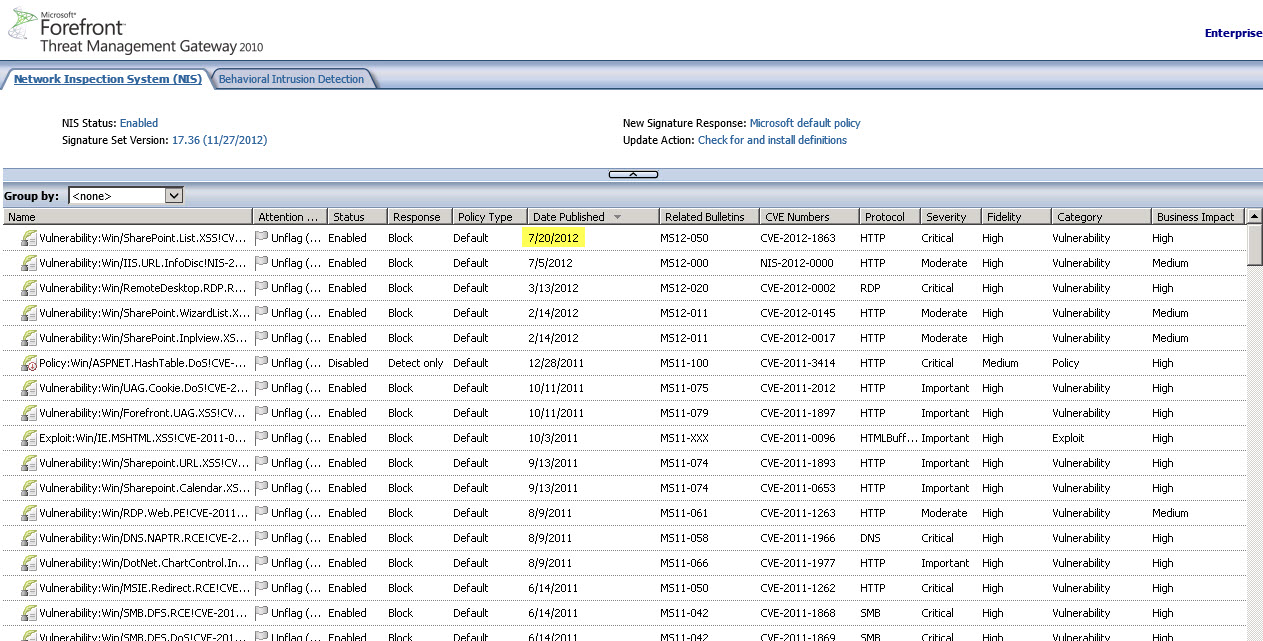1263x641 pixels.
Task: Click the signature icon for the DNS.NAPTR.RCE row
Action: (29, 538)
